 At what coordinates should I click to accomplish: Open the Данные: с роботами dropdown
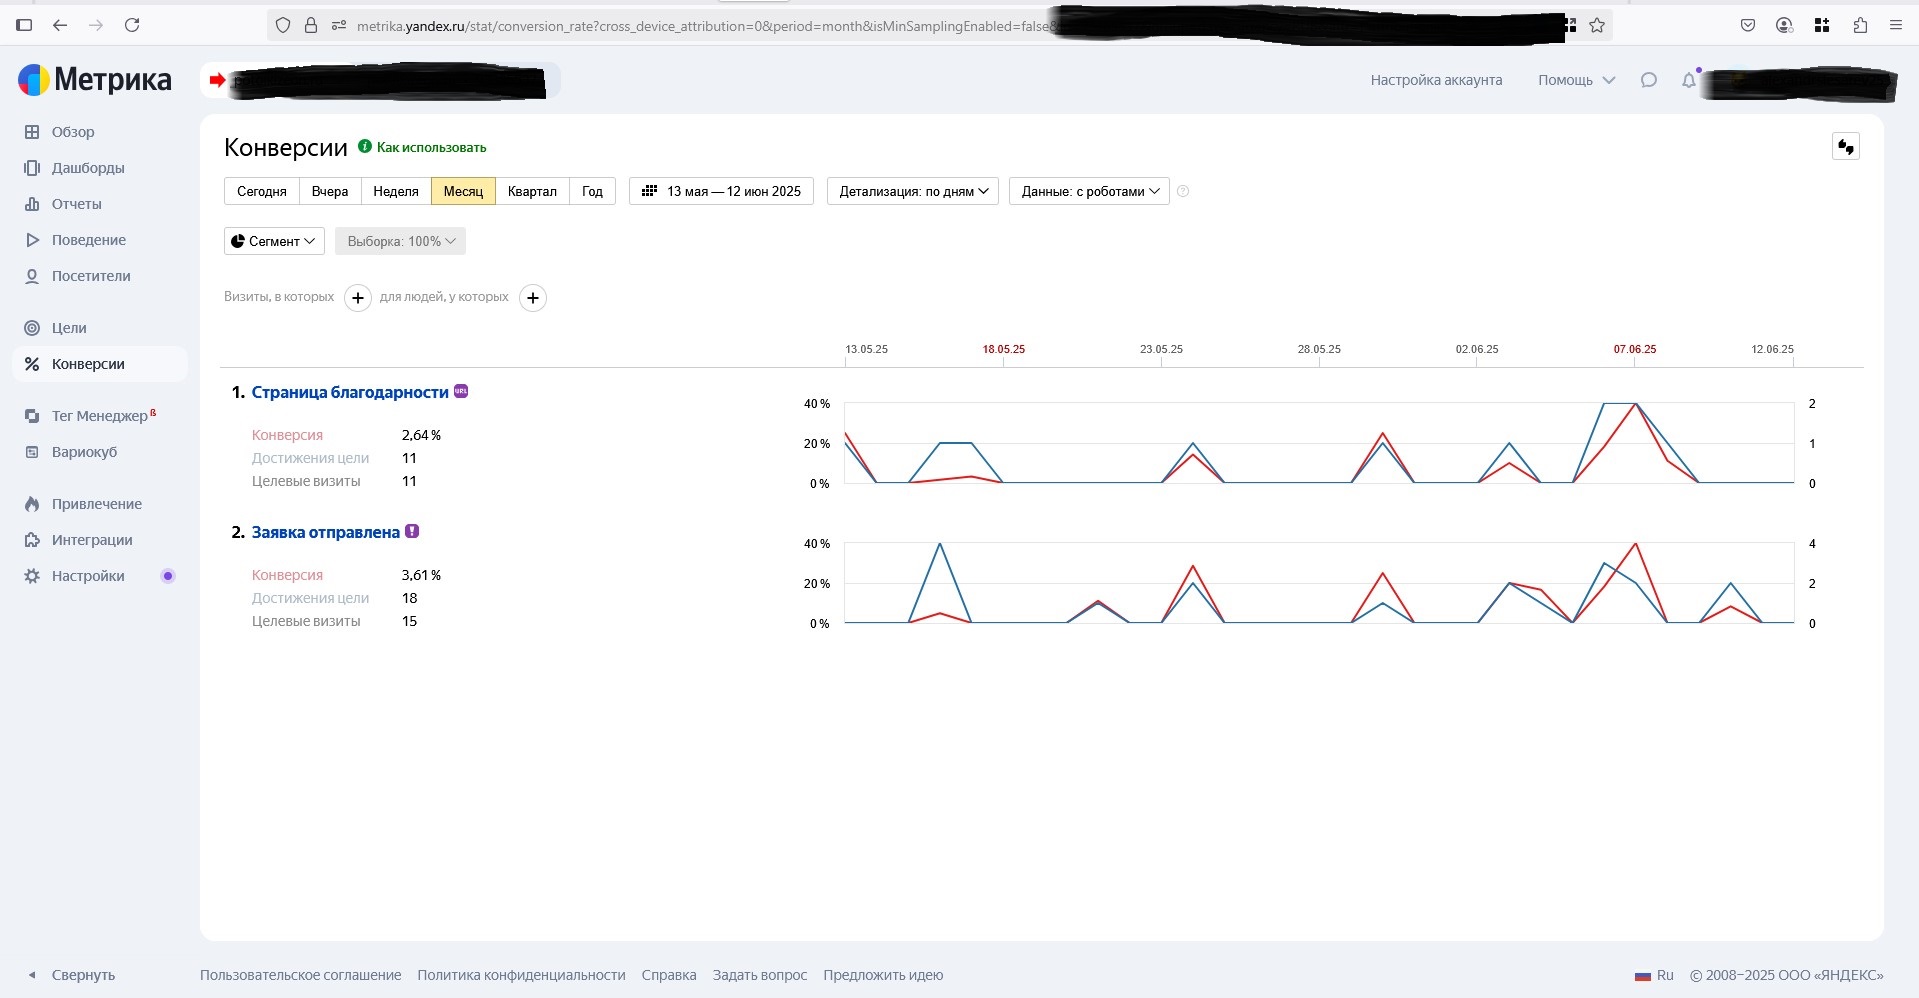1089,191
